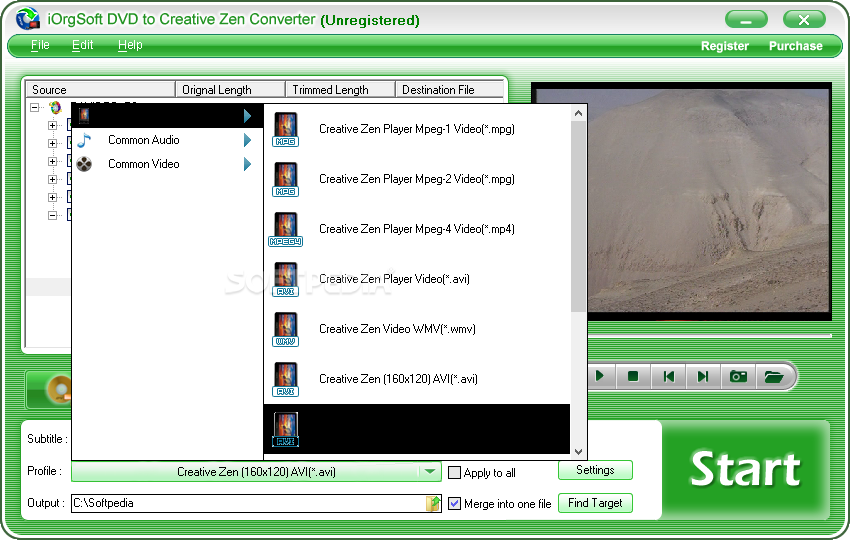
Task: Expand the first plus node under DVD root
Action: point(52,125)
